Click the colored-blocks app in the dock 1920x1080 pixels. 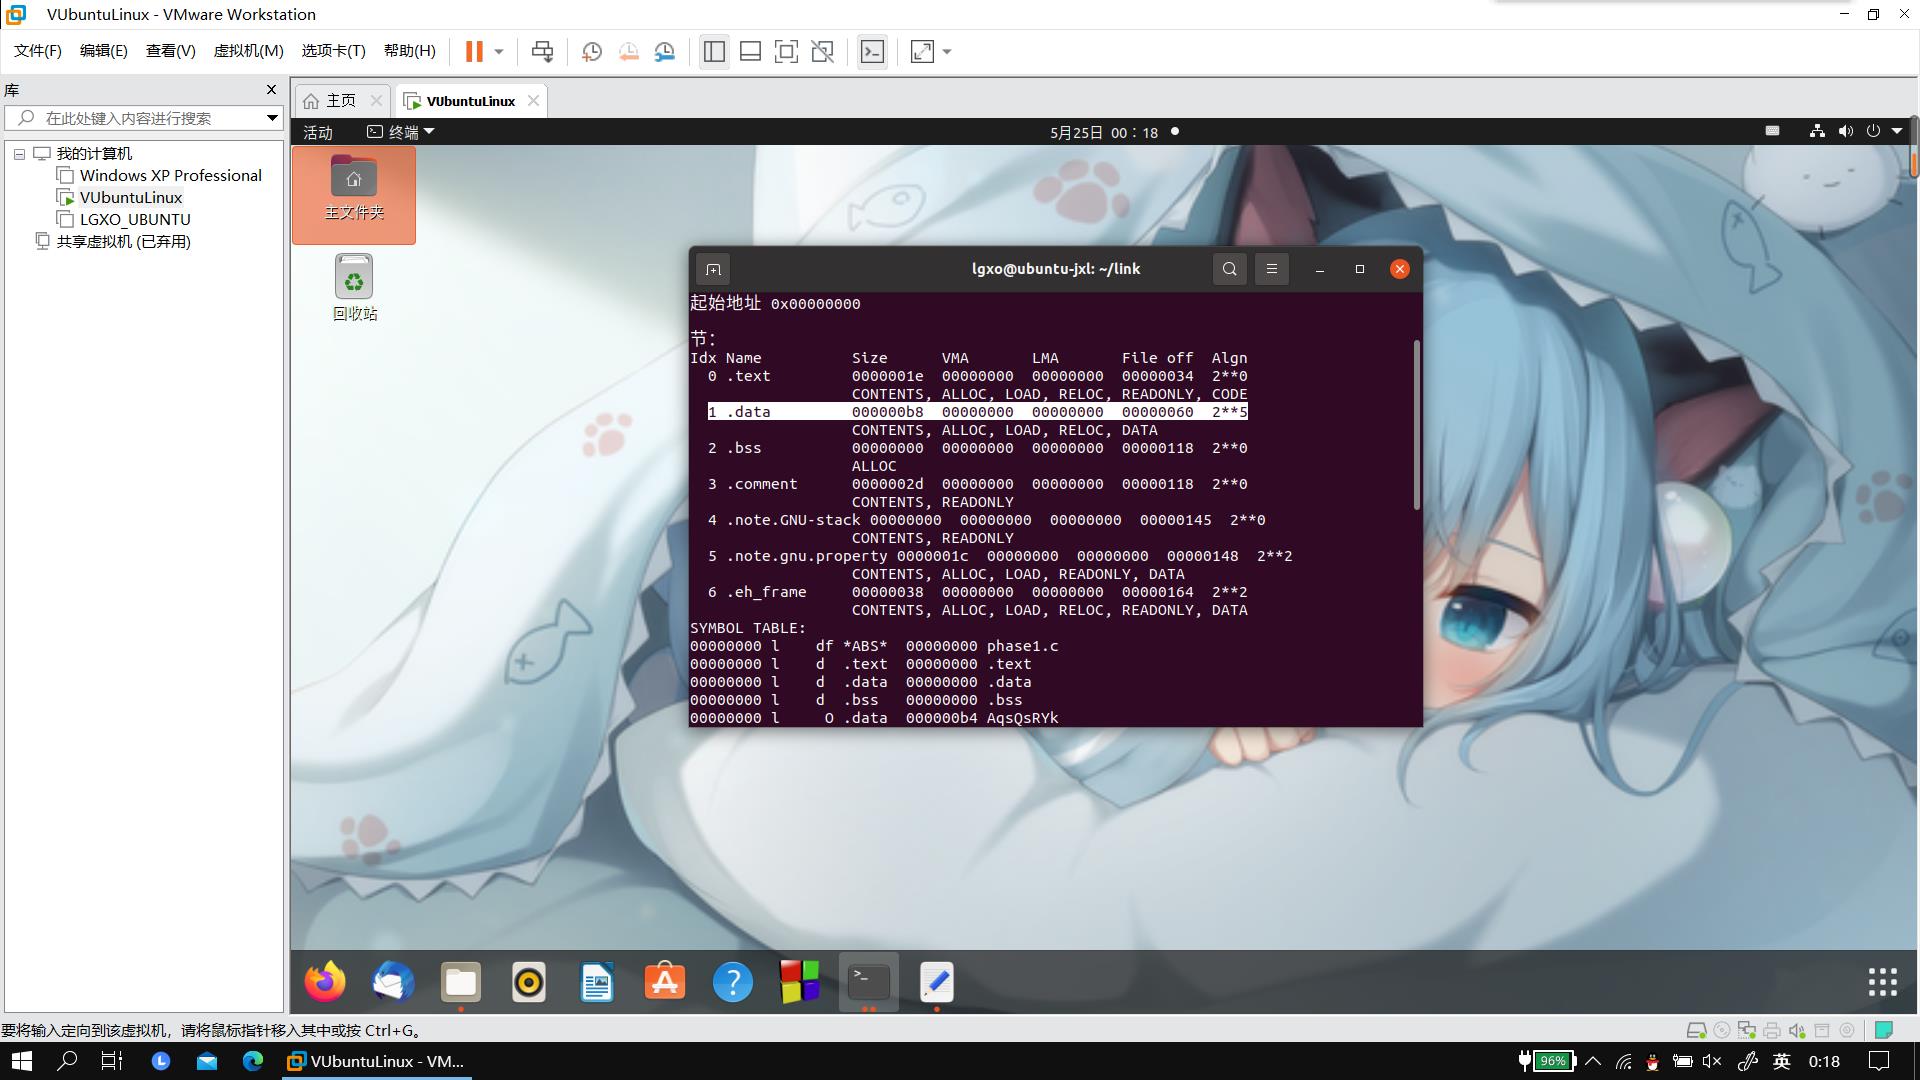click(800, 982)
